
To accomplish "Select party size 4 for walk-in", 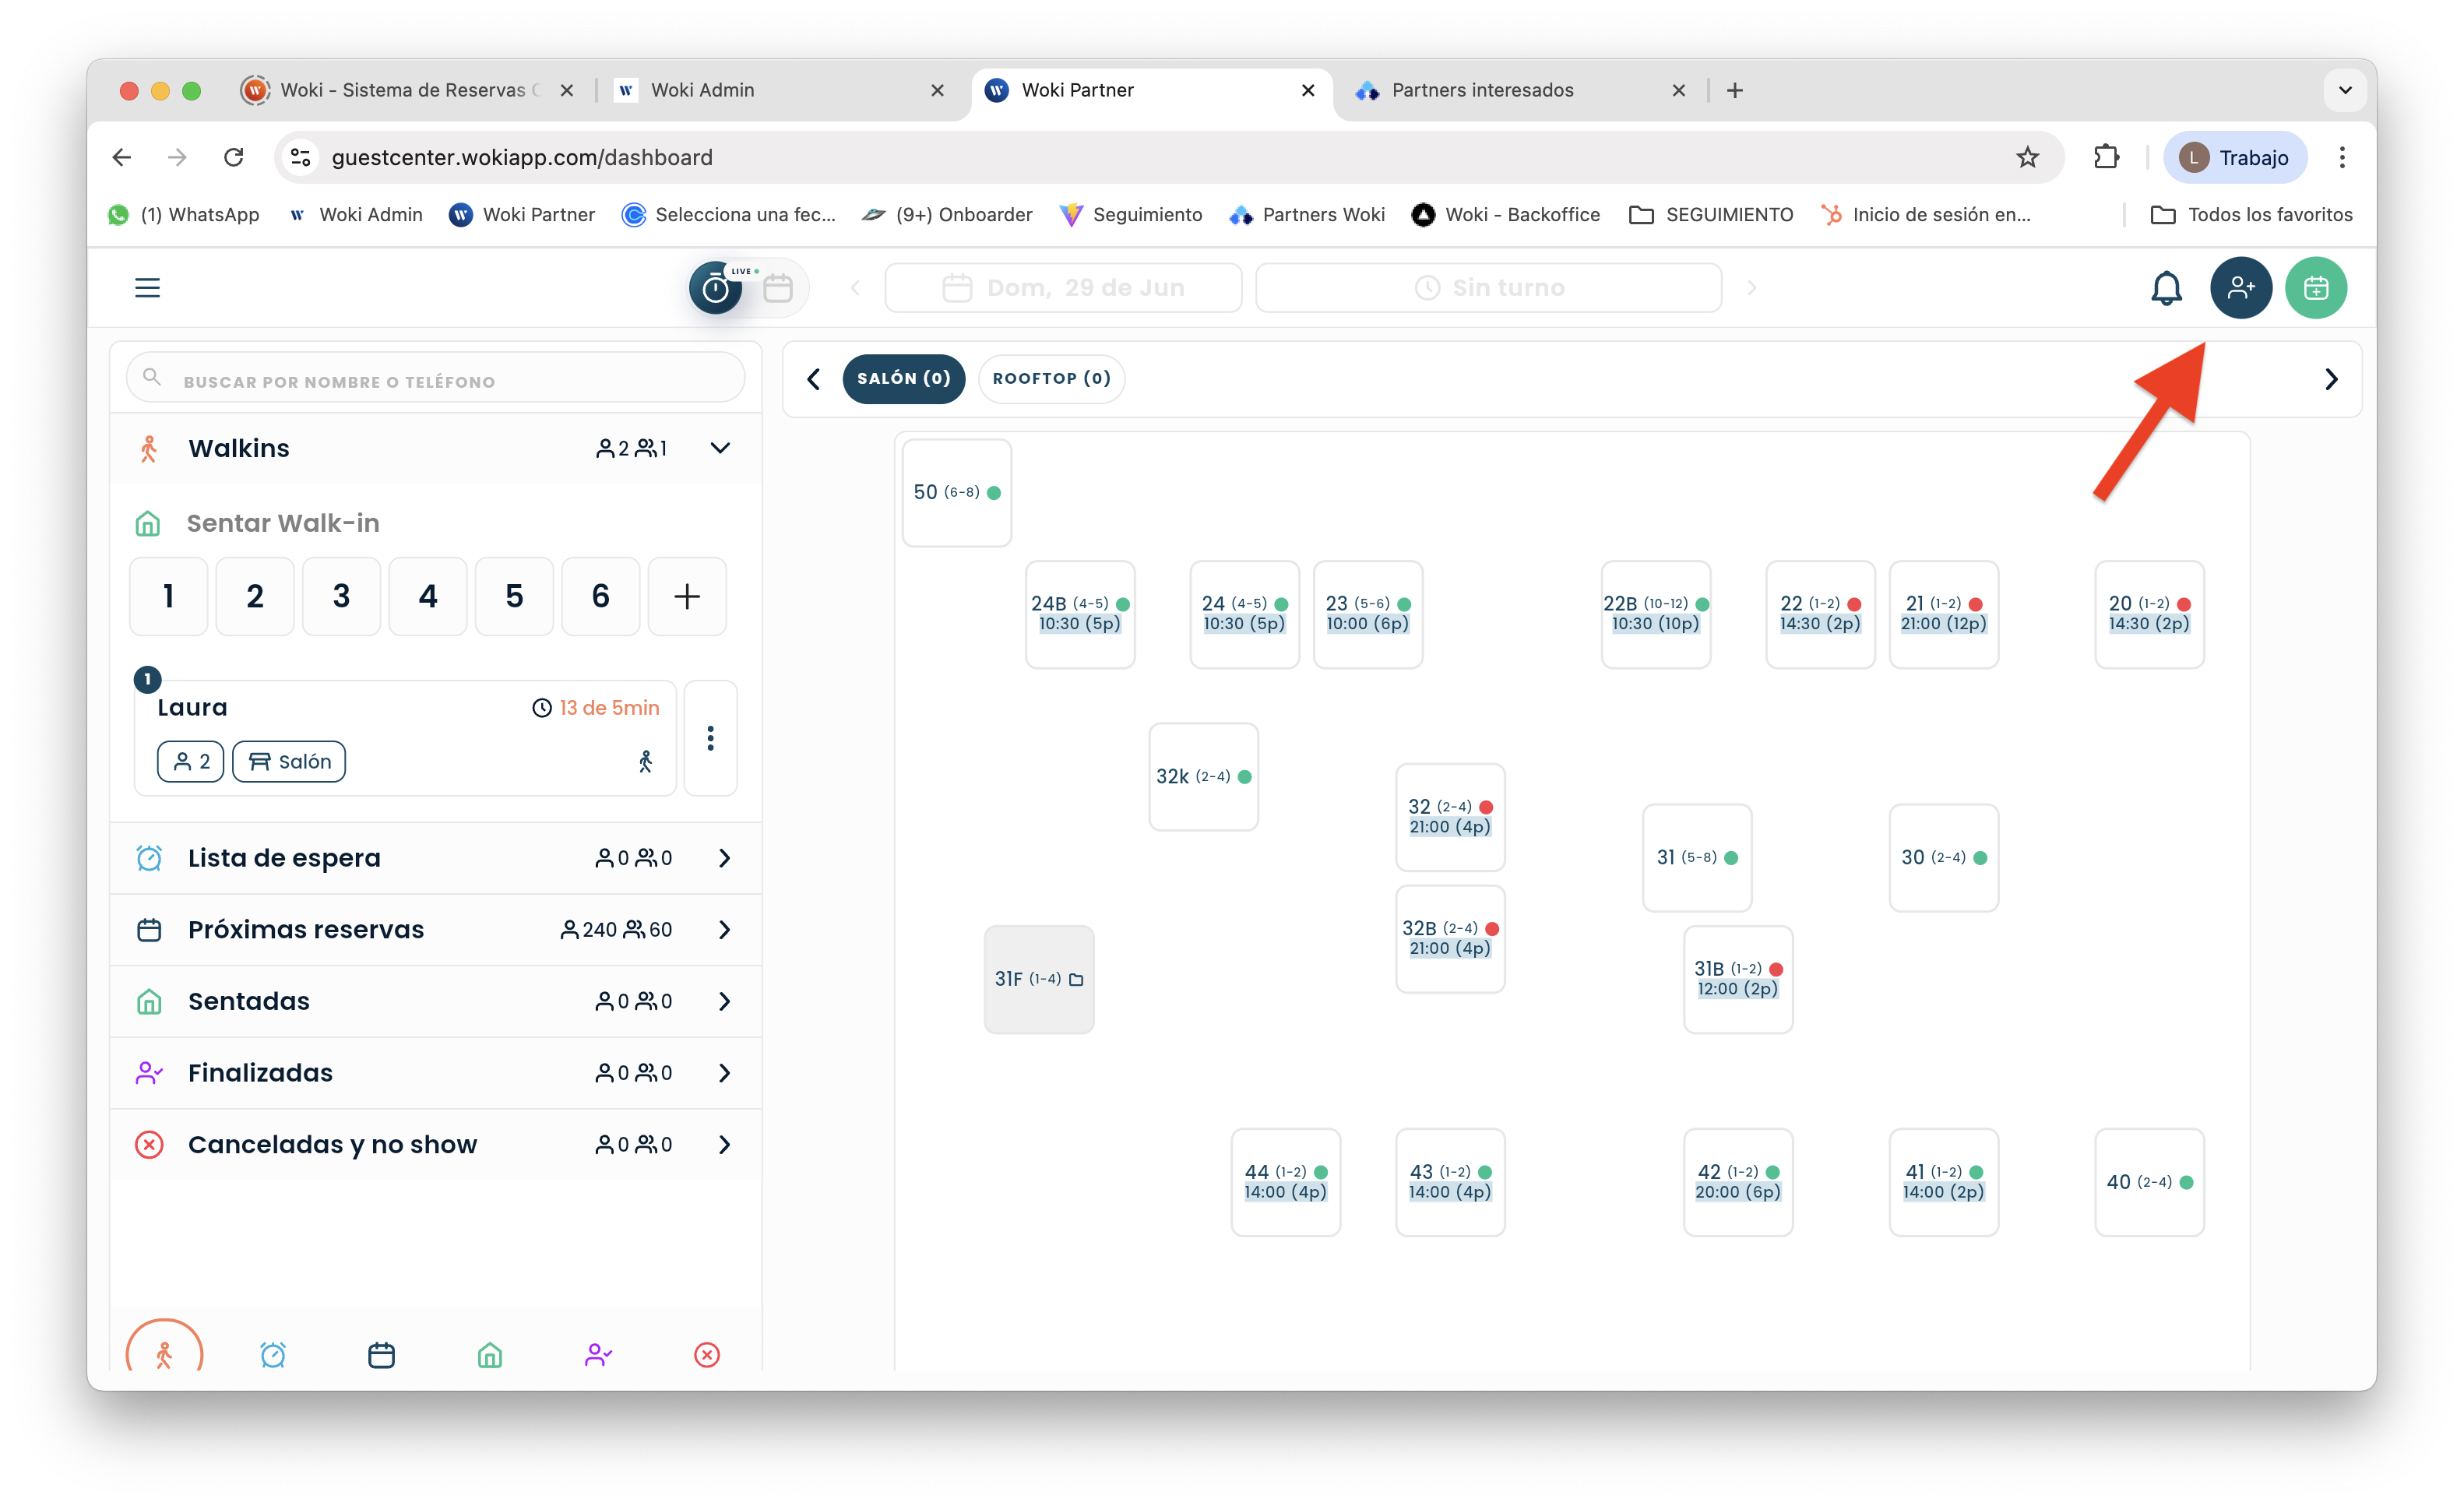I will point(427,596).
